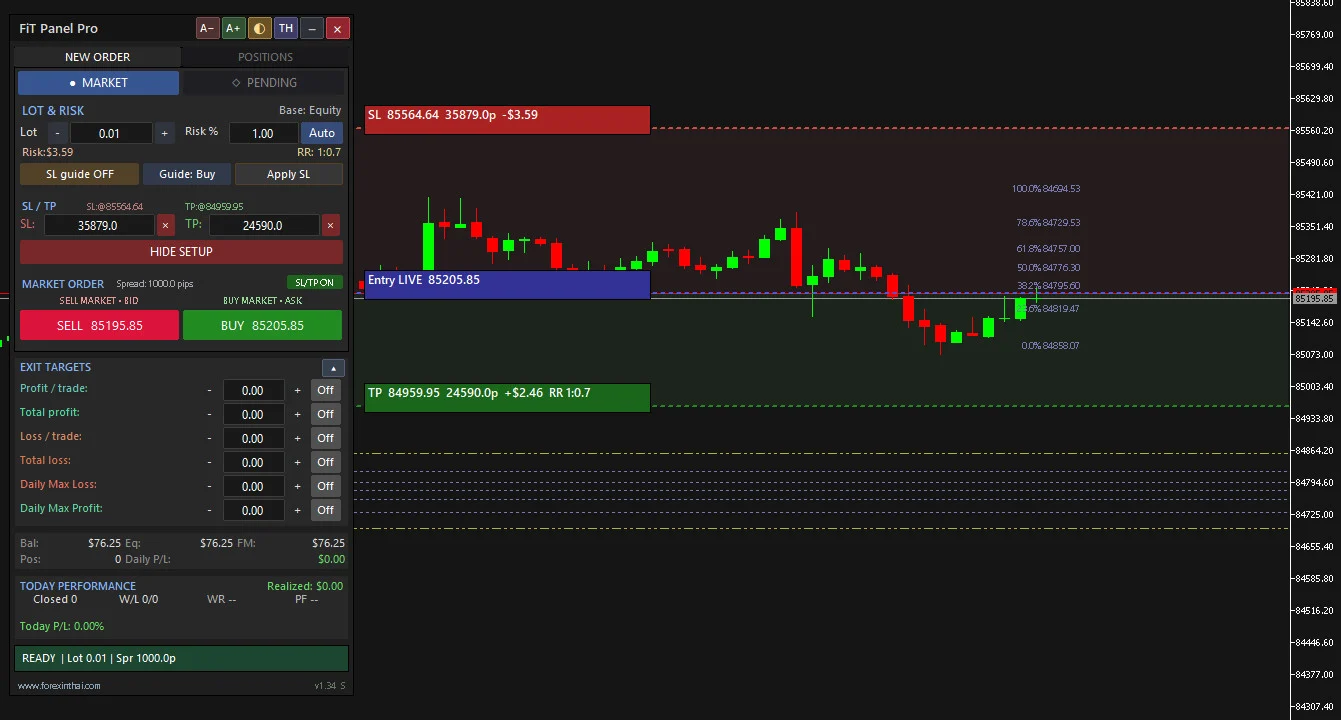The height and width of the screenshot is (720, 1341).
Task: Select the green TP line label on chart
Action: coord(507,398)
